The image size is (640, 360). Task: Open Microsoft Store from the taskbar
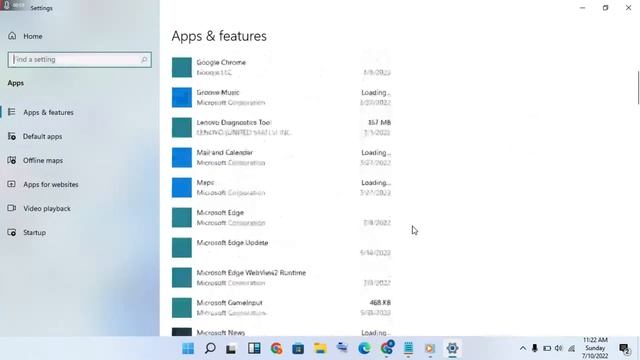pos(298,349)
